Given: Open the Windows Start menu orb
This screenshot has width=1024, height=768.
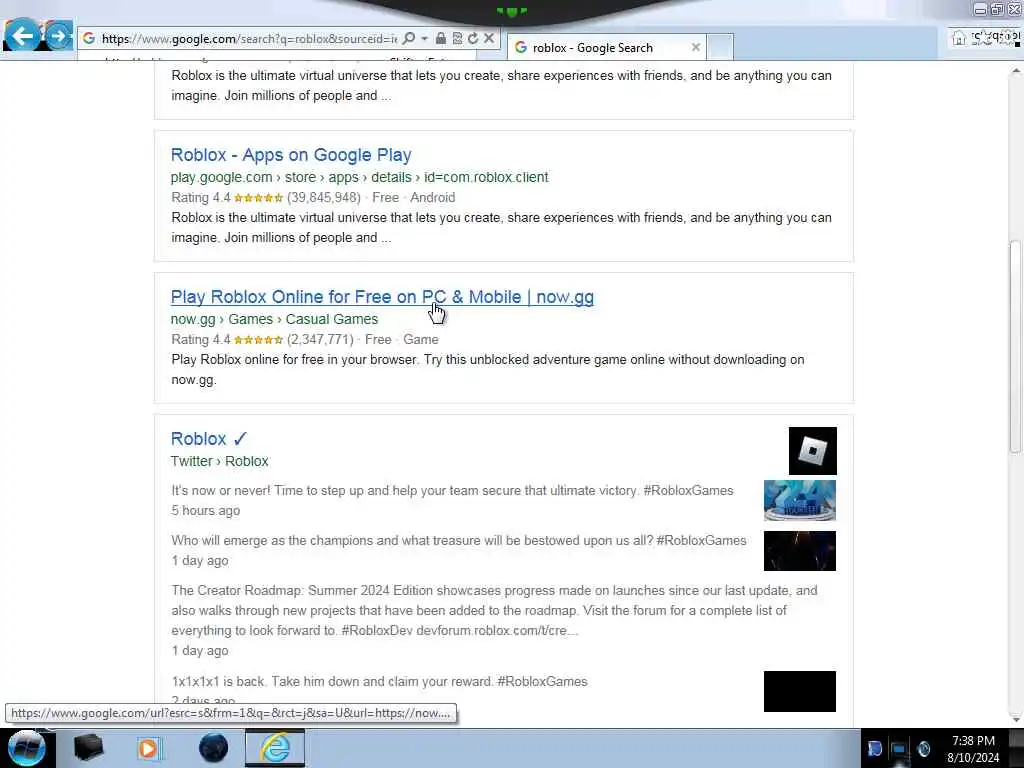Looking at the screenshot, I should tap(26, 748).
